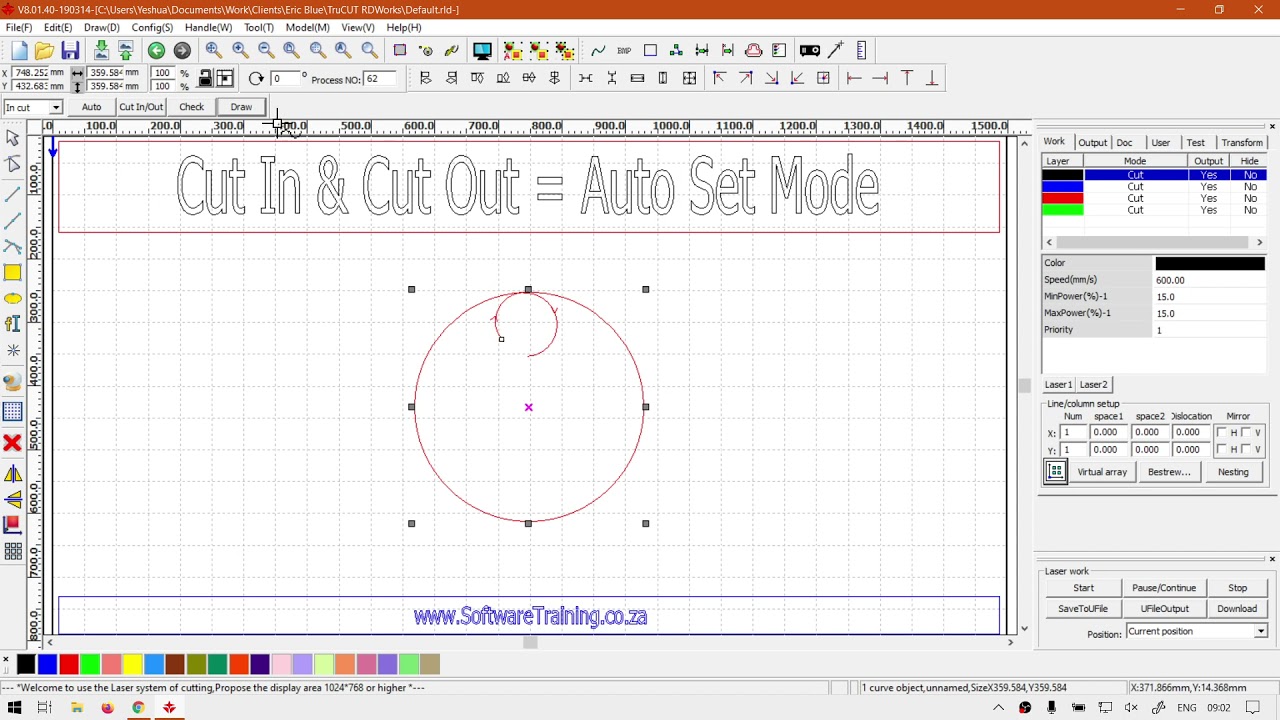This screenshot has width=1280, height=720.
Task: Open the Preview monitor icon
Action: (482, 51)
